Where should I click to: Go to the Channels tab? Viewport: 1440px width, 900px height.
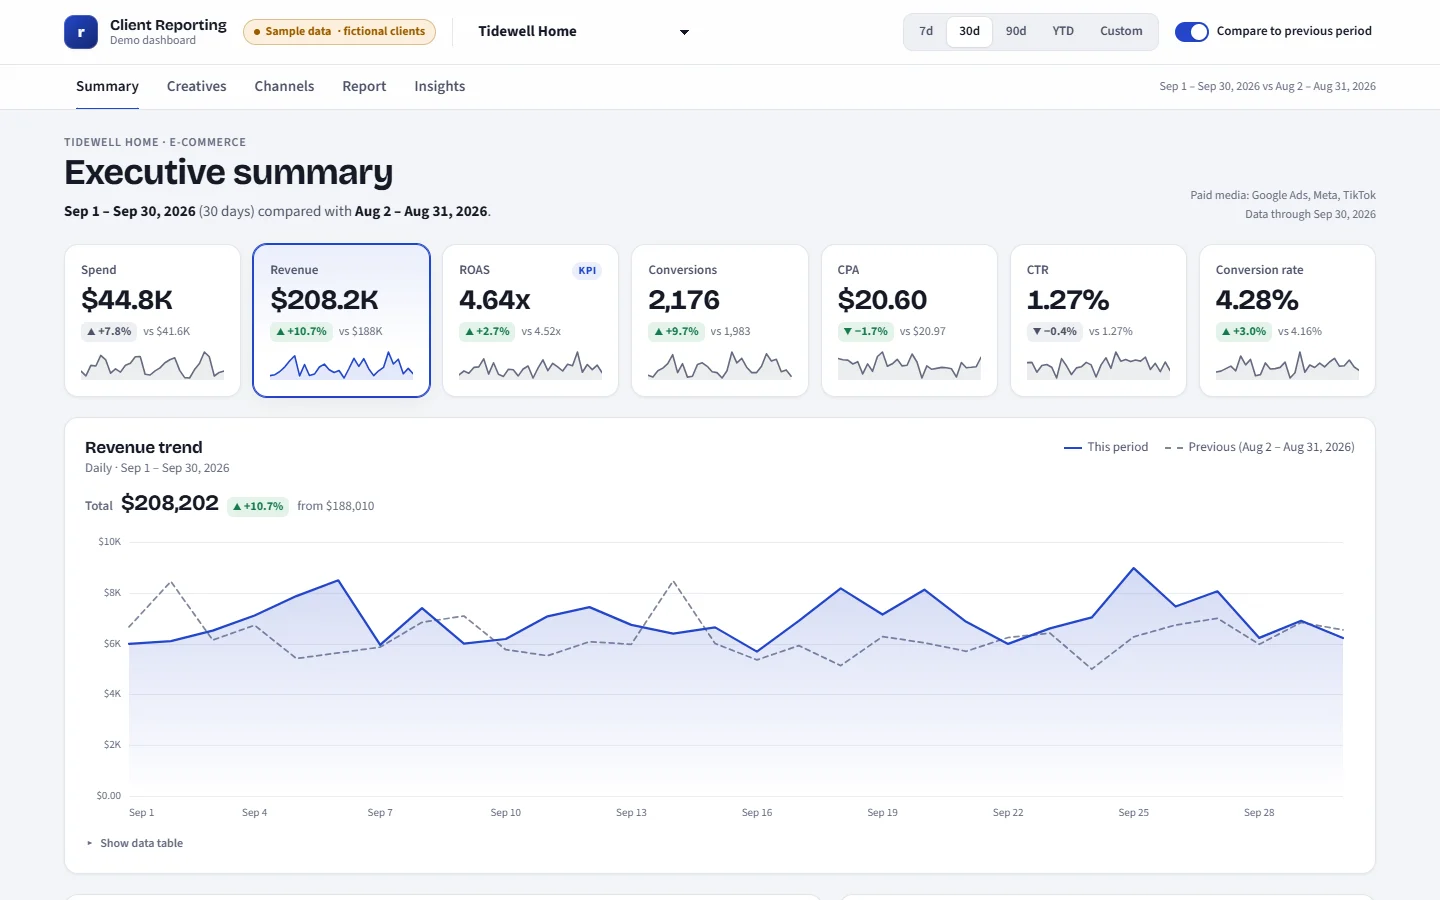coord(284,87)
